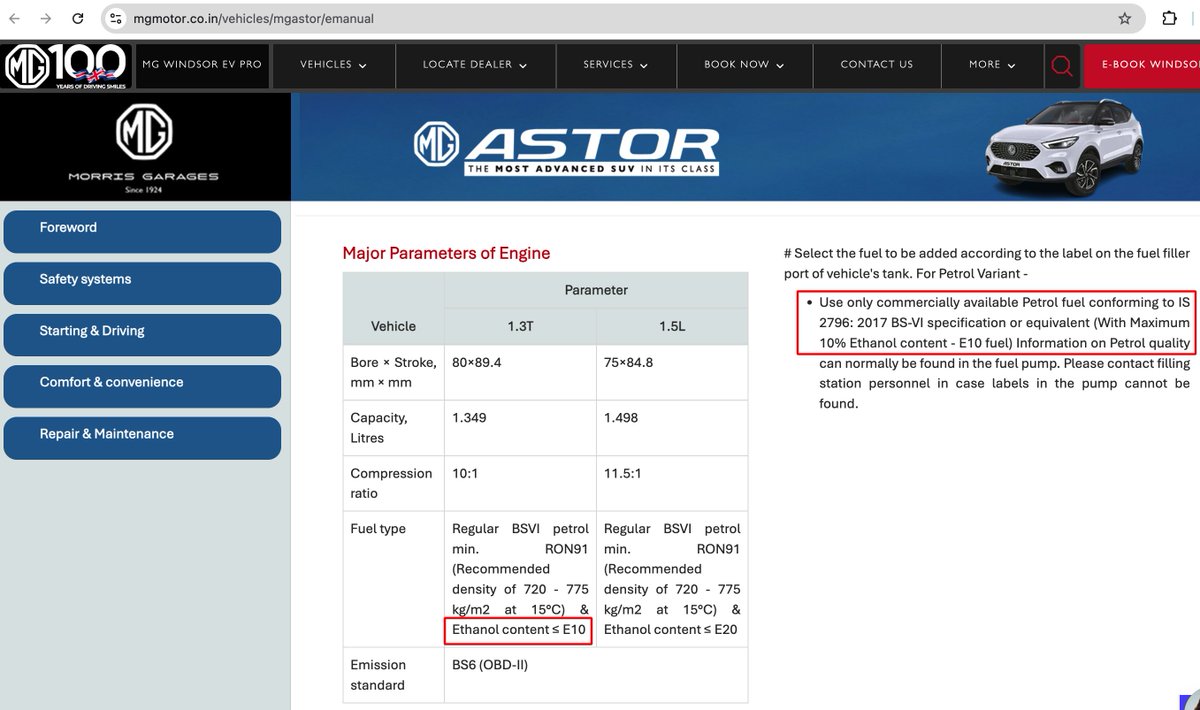
Task: Click the Bore × Stroke row label
Action: click(393, 372)
